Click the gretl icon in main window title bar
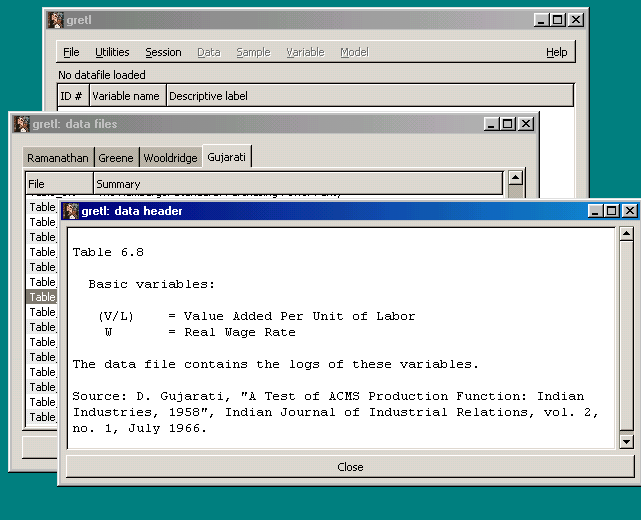The height and width of the screenshot is (520, 641). coord(56,20)
